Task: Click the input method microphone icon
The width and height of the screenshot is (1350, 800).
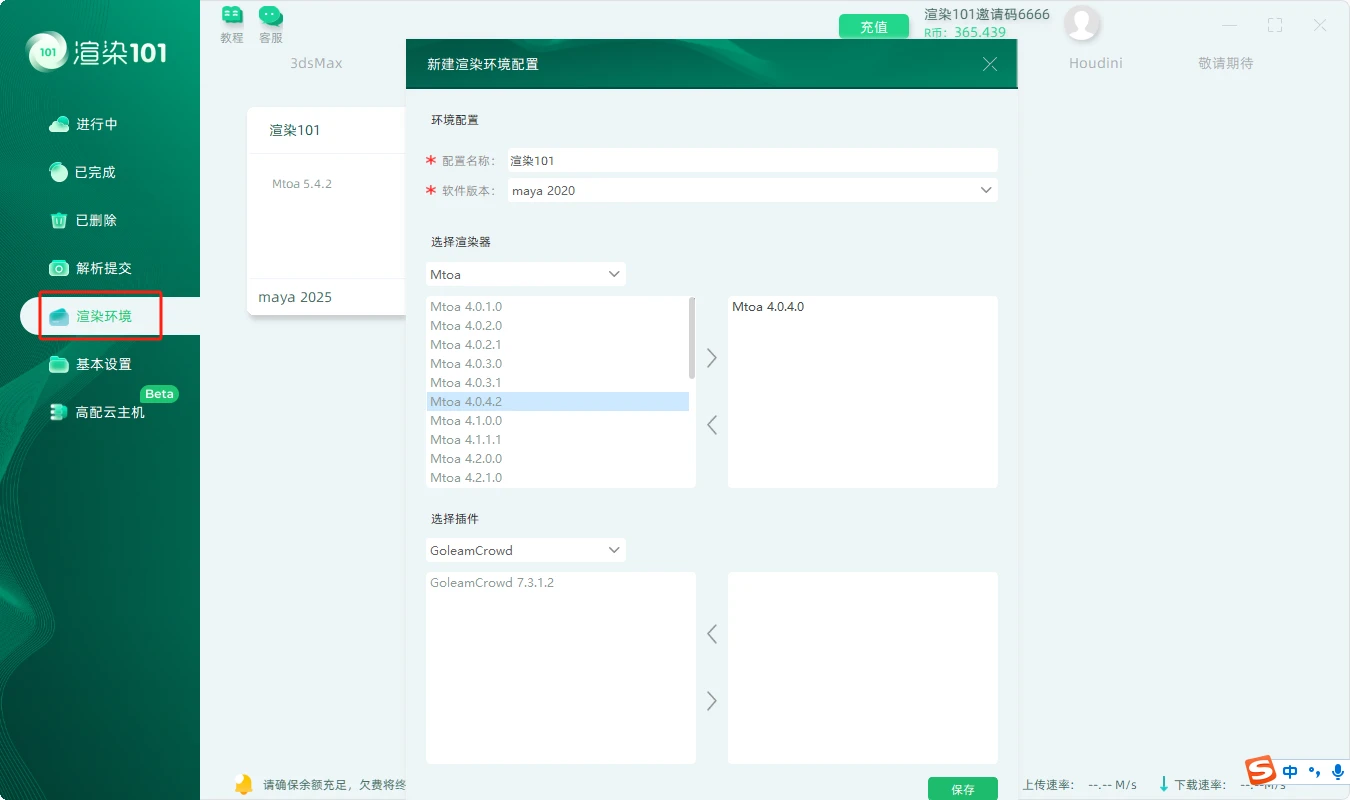Action: pyautogui.click(x=1337, y=771)
